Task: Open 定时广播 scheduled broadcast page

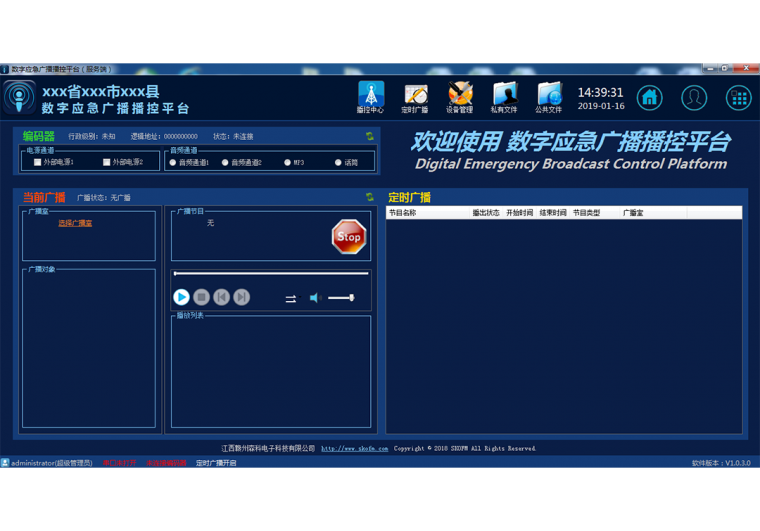Action: click(x=415, y=96)
